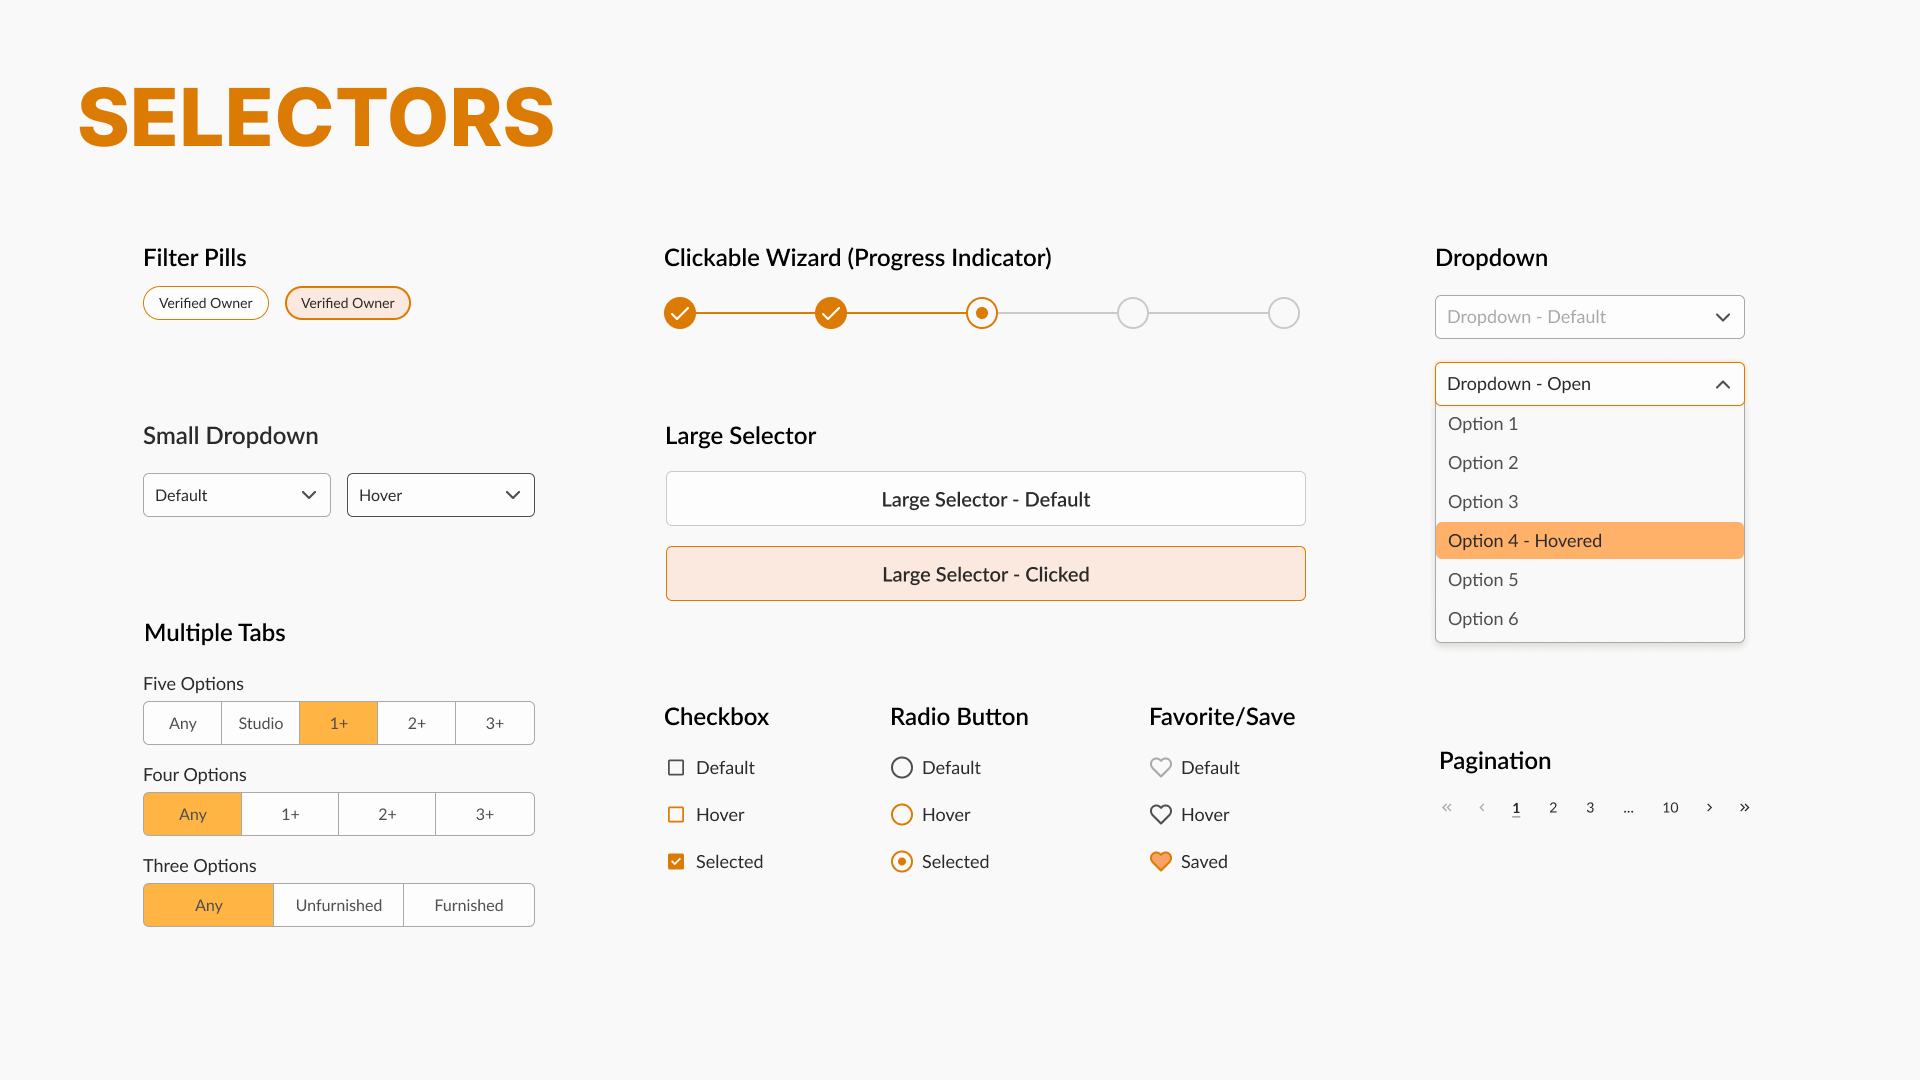This screenshot has height=1080, width=1920.
Task: Click the orange Saved heart icon
Action: pos(1160,861)
